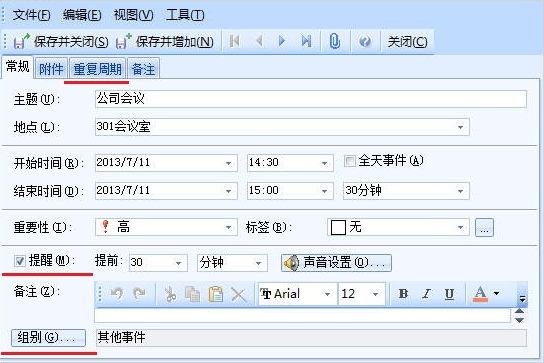Open the 30分钟 duration dropdown
Image resolution: width=544 pixels, height=363 pixels.
tap(460, 191)
